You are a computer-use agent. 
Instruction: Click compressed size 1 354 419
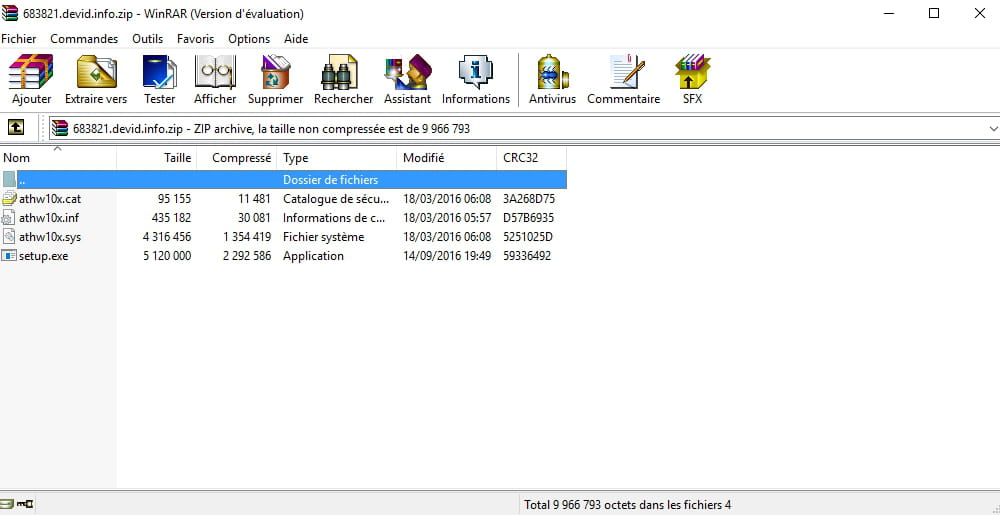247,237
